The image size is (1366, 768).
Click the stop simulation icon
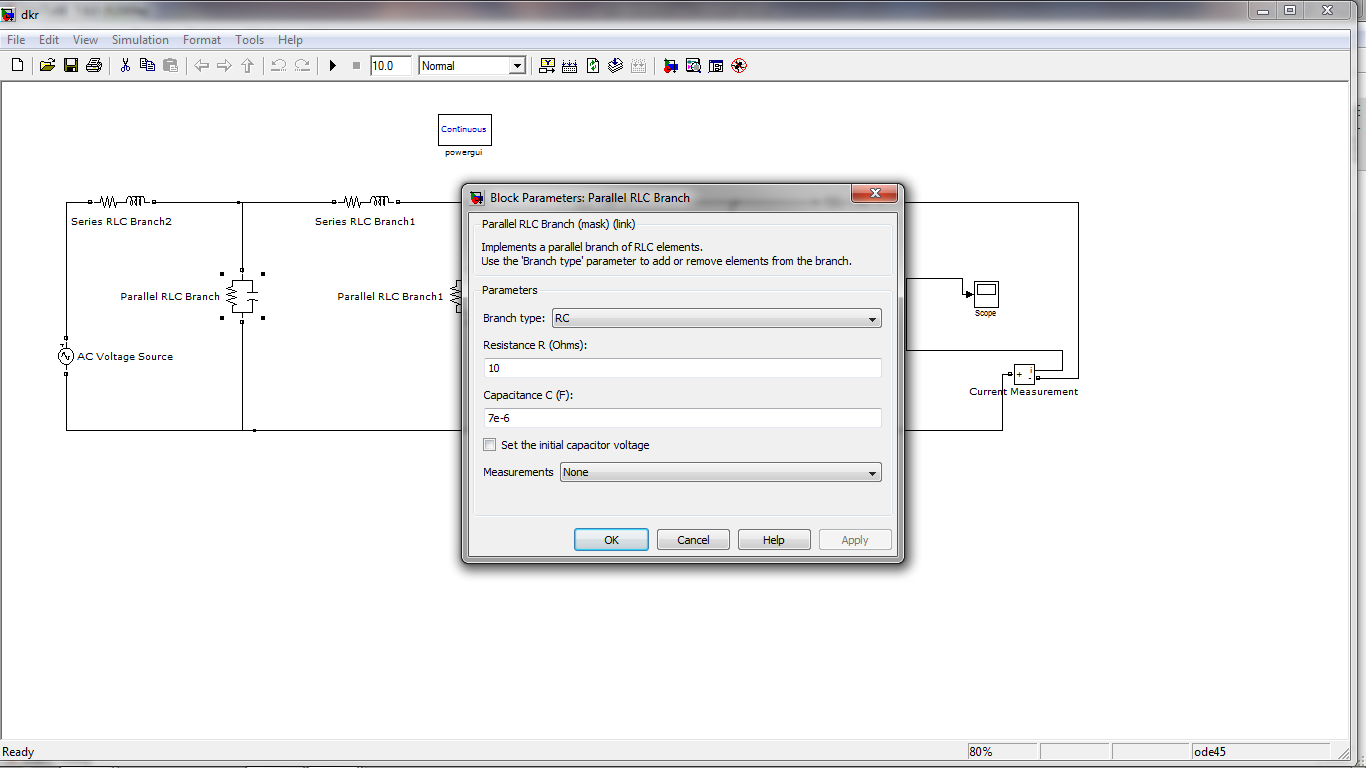click(355, 65)
